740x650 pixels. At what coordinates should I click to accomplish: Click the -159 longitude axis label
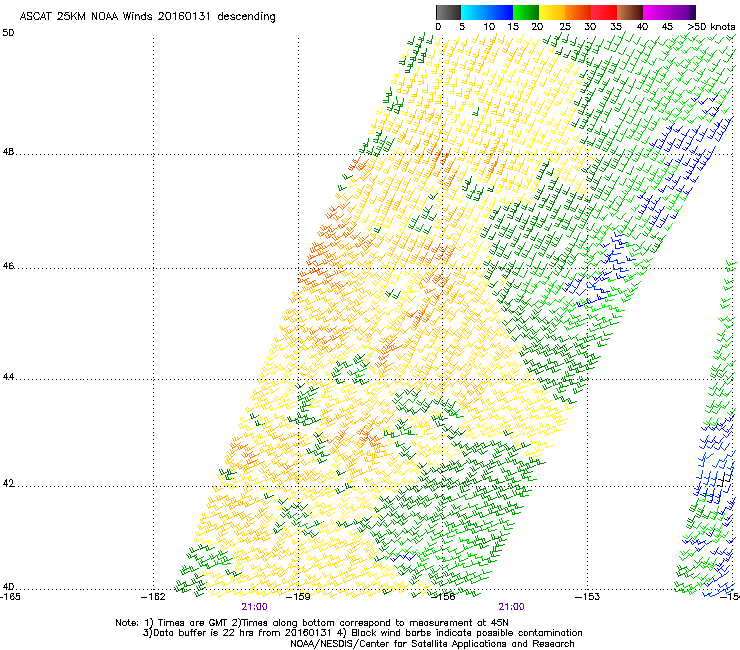(298, 596)
